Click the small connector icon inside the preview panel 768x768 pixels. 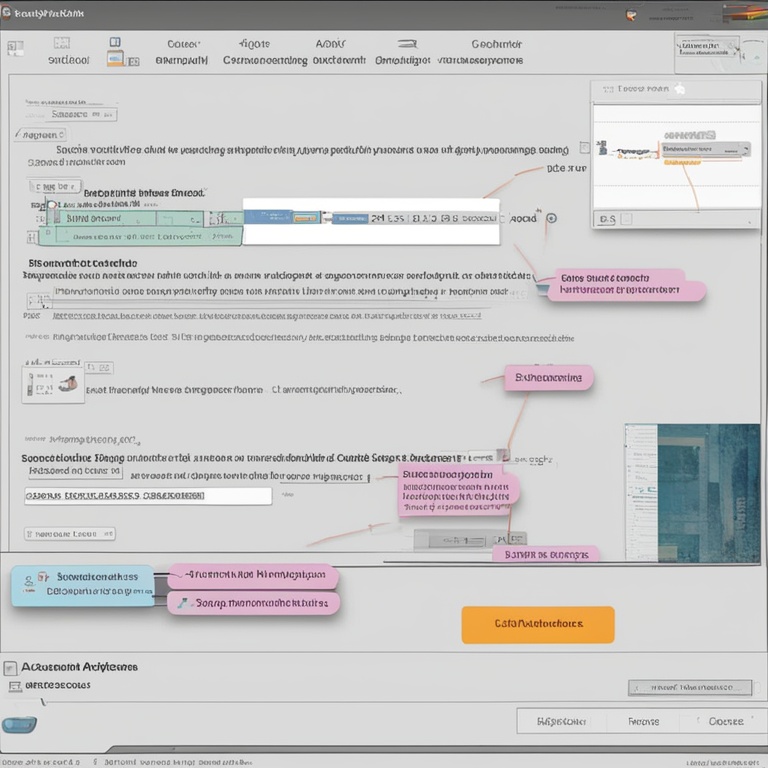click(602, 148)
